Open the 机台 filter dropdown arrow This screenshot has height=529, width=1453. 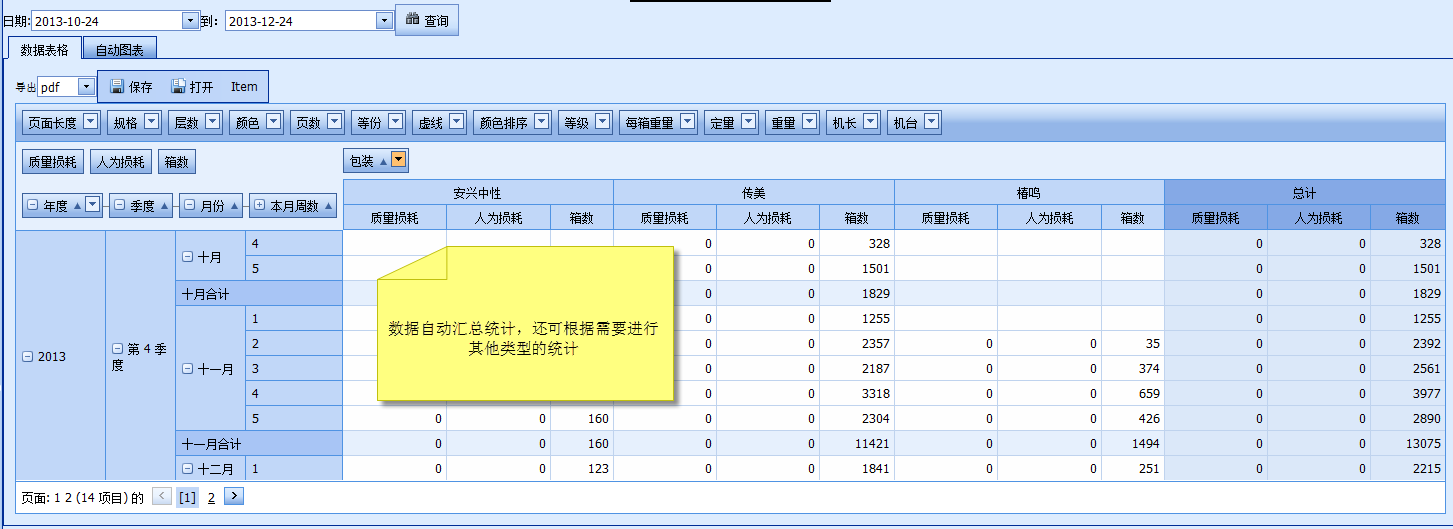(931, 122)
